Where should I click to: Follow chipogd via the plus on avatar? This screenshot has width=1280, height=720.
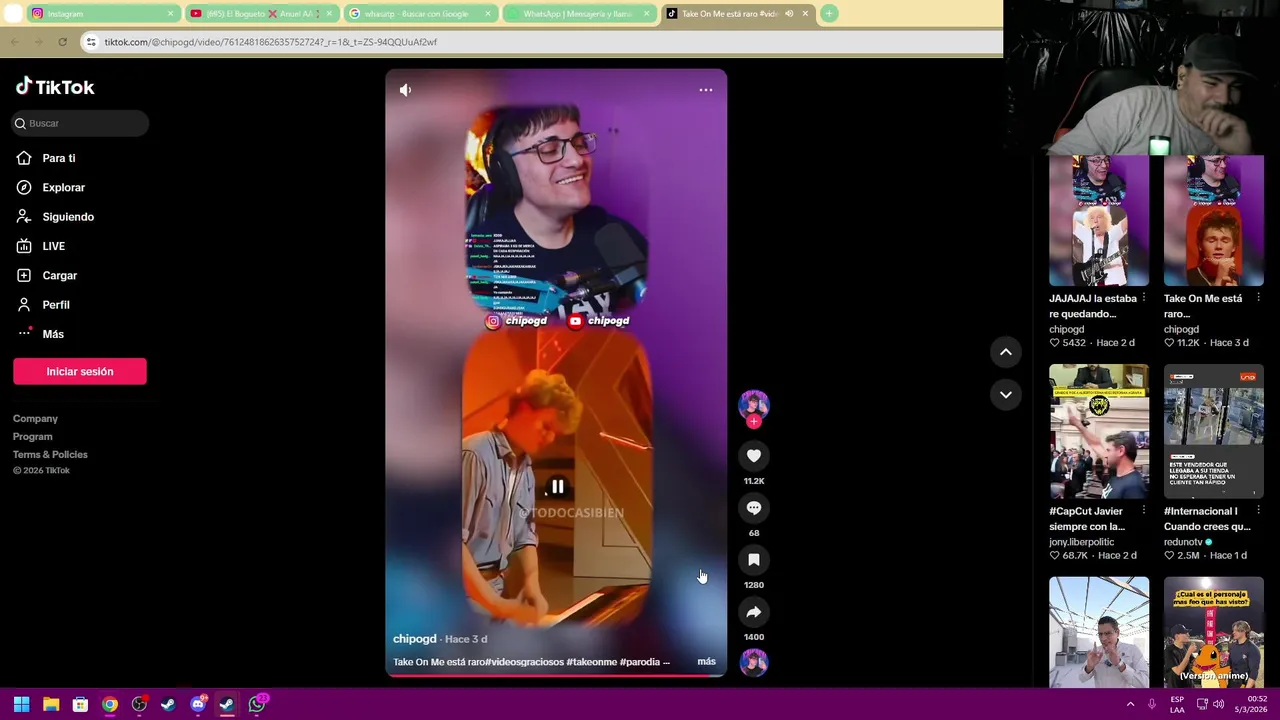coord(754,422)
